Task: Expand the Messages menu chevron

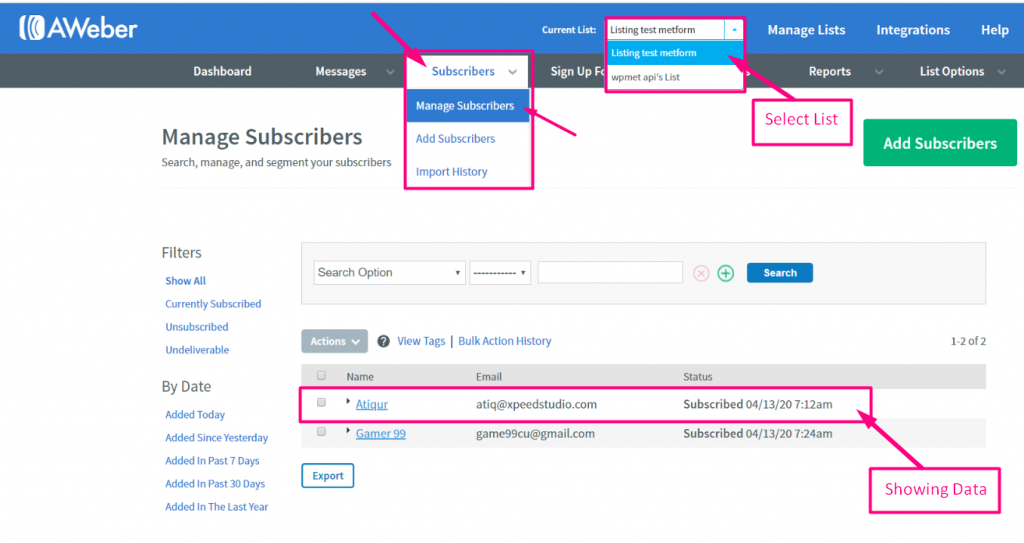Action: click(x=390, y=72)
